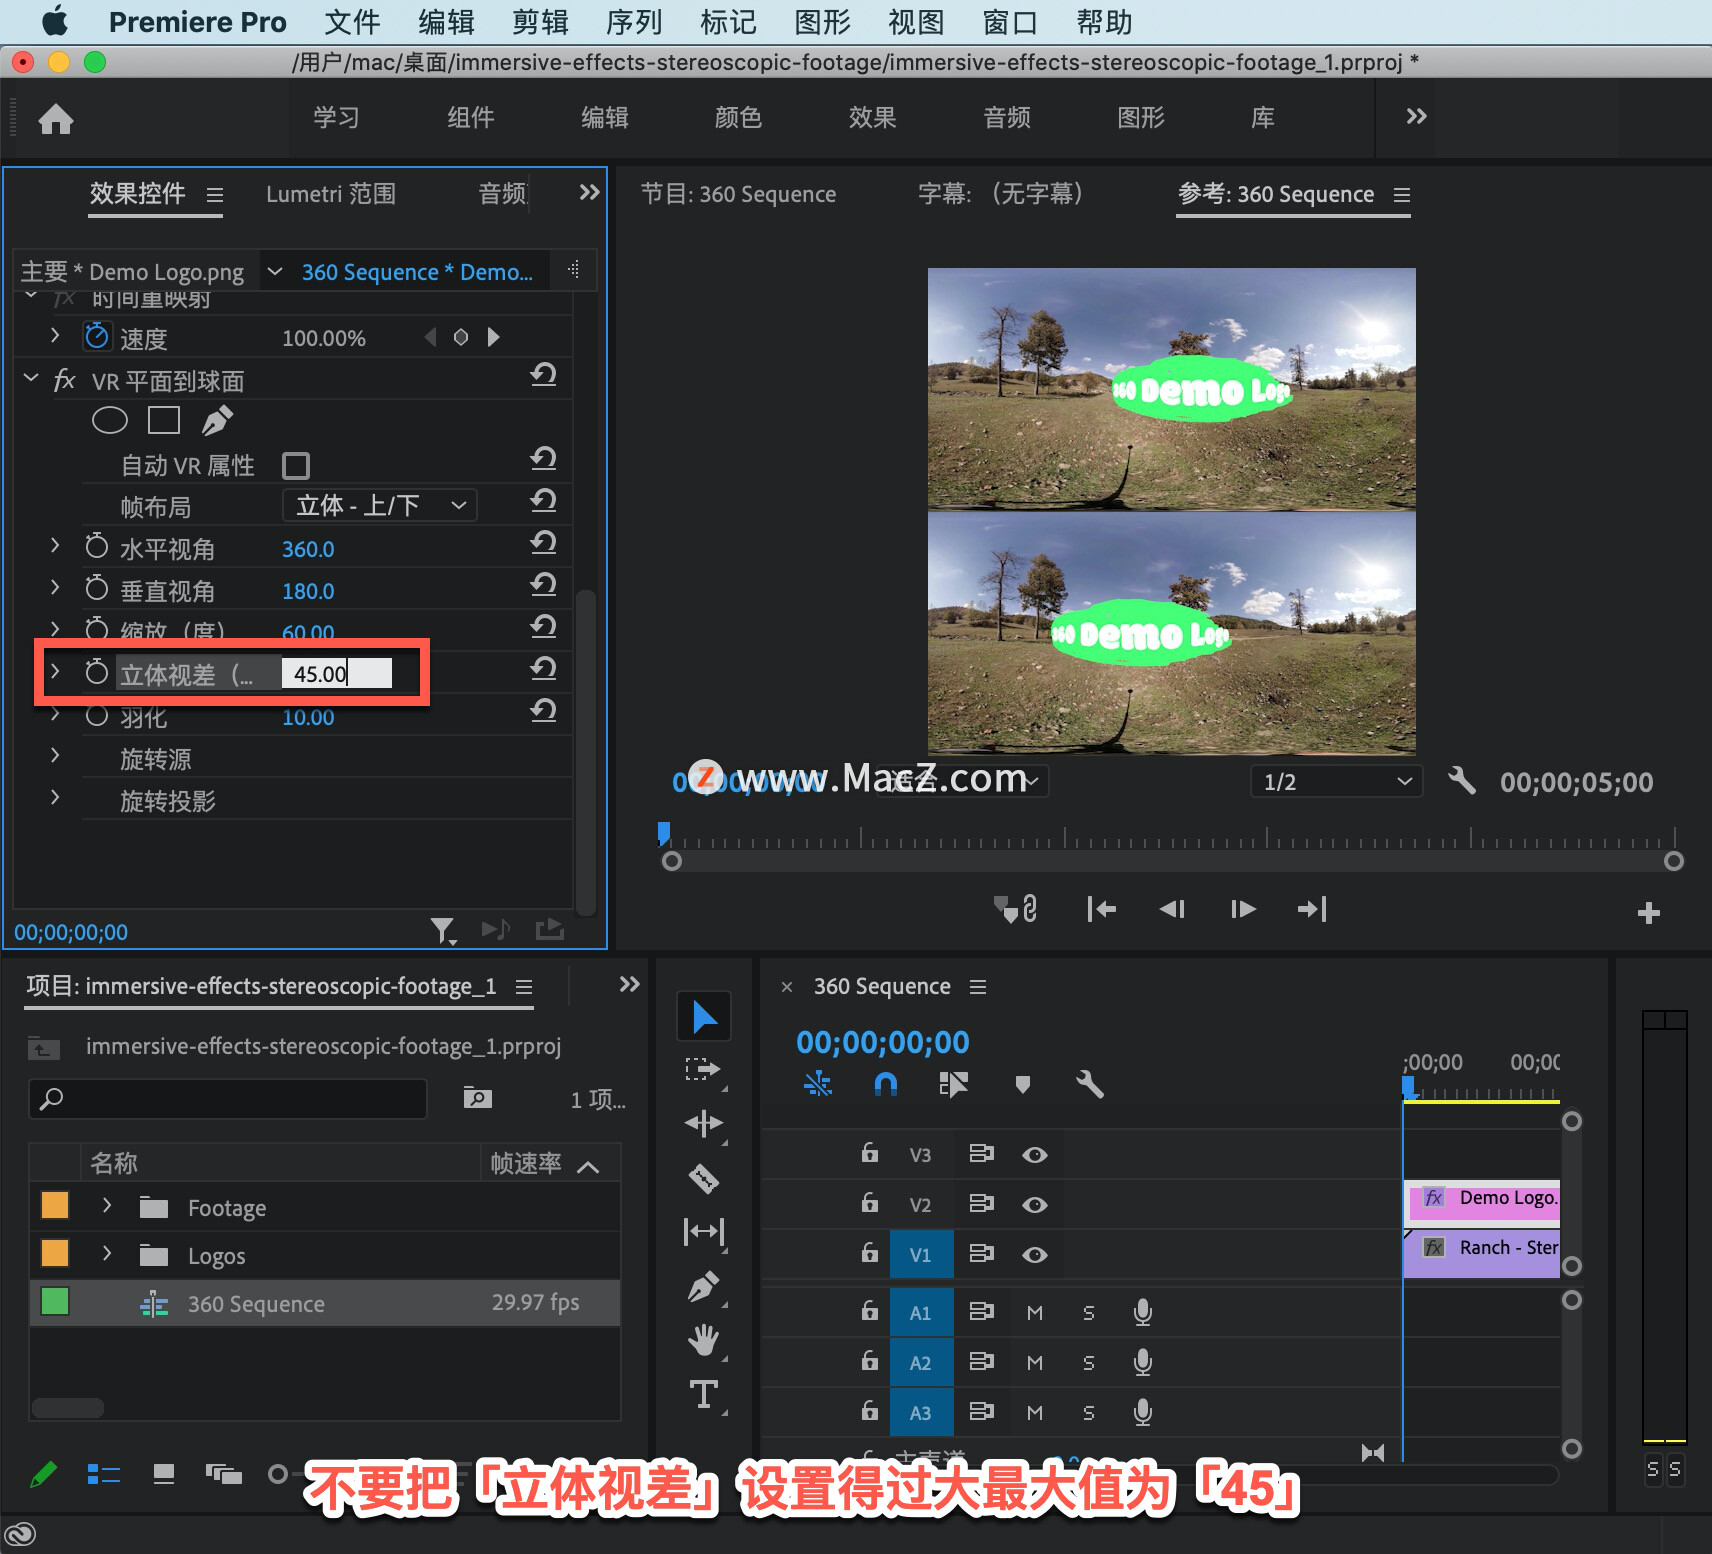The image size is (1712, 1554).
Task: Switch to 效果 workspace
Action: tap(872, 118)
